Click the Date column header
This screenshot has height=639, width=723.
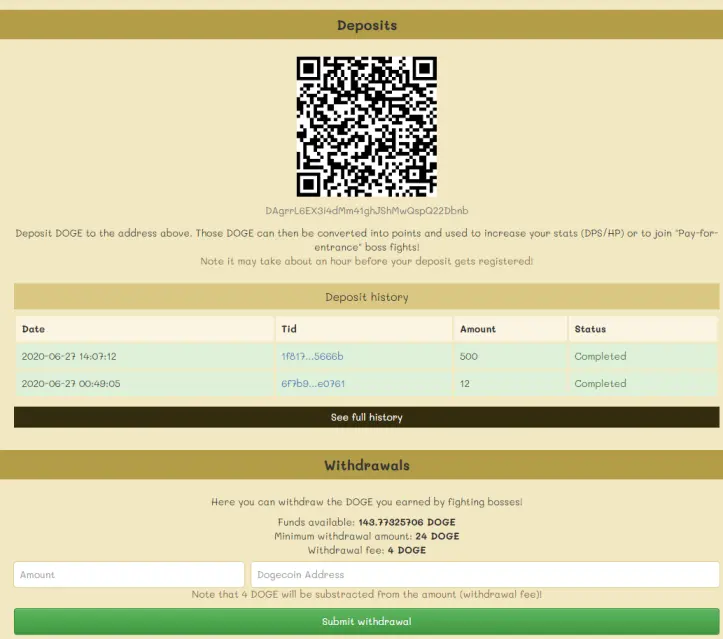(x=145, y=329)
